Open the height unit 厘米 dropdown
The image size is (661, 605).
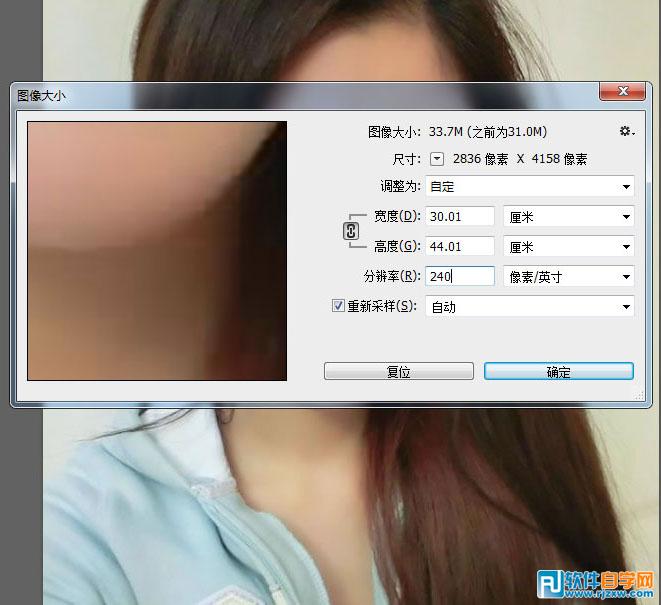tap(569, 247)
